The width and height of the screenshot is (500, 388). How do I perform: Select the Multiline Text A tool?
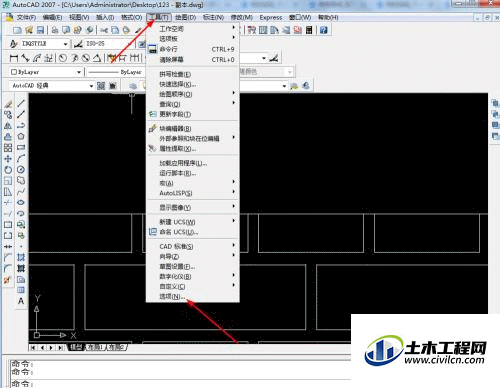[x=21, y=301]
